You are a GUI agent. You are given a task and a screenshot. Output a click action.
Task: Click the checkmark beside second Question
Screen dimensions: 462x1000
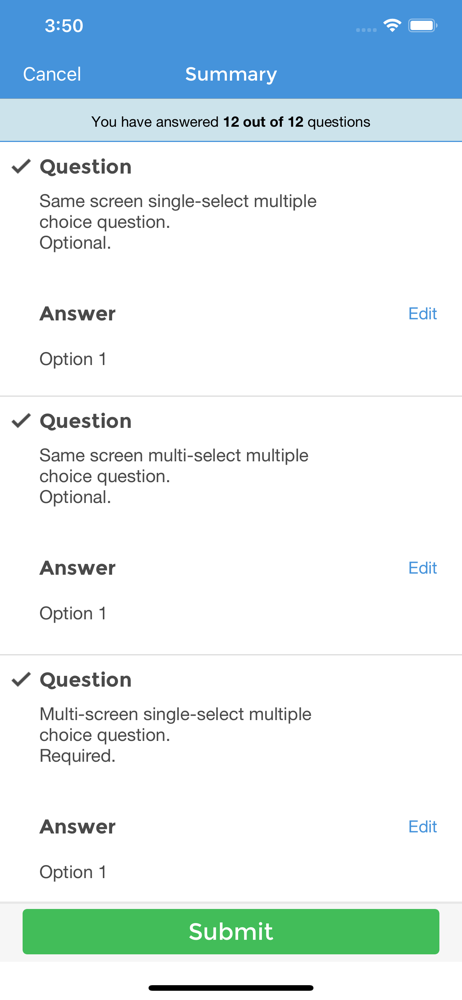(22, 420)
